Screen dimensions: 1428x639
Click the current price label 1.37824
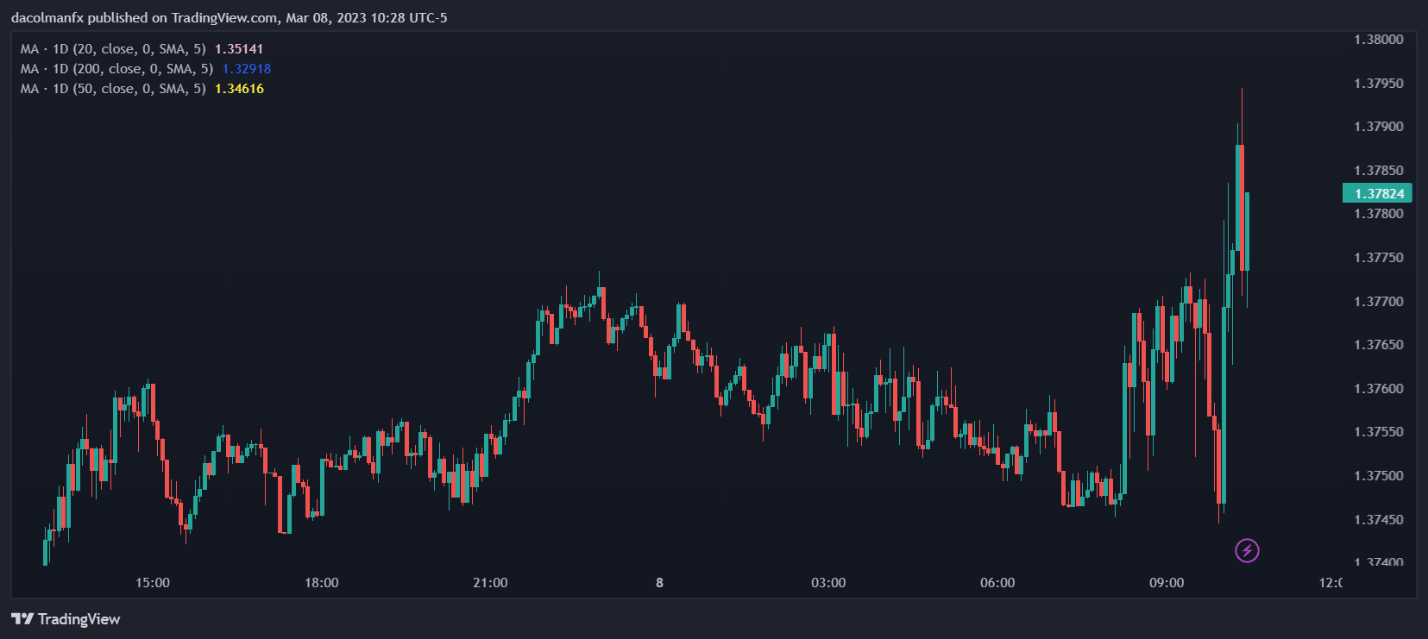[x=1377, y=193]
